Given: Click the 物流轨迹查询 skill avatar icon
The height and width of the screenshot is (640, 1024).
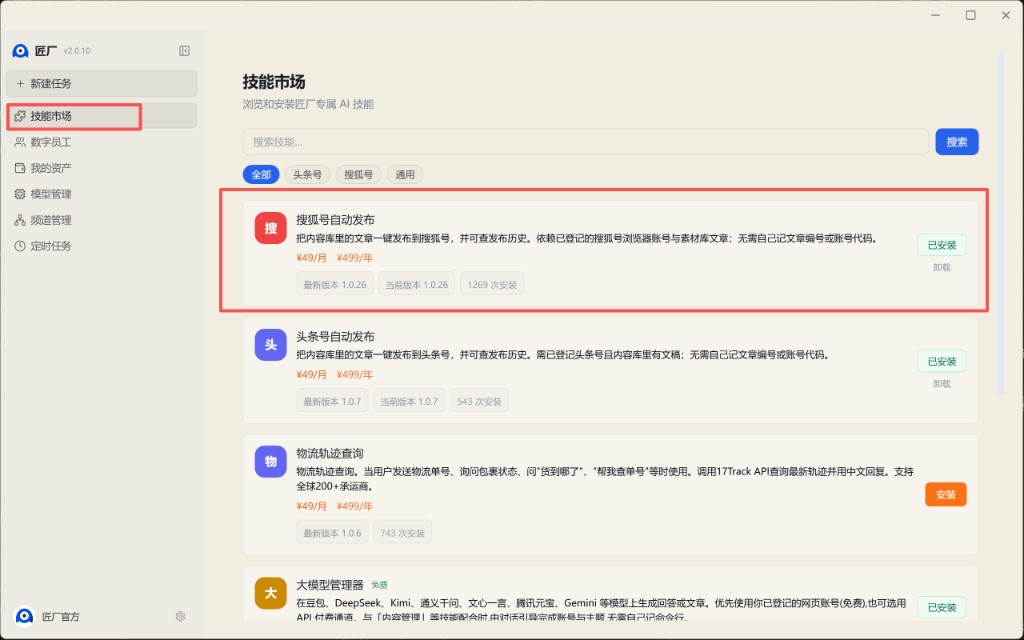Looking at the screenshot, I should 270,462.
